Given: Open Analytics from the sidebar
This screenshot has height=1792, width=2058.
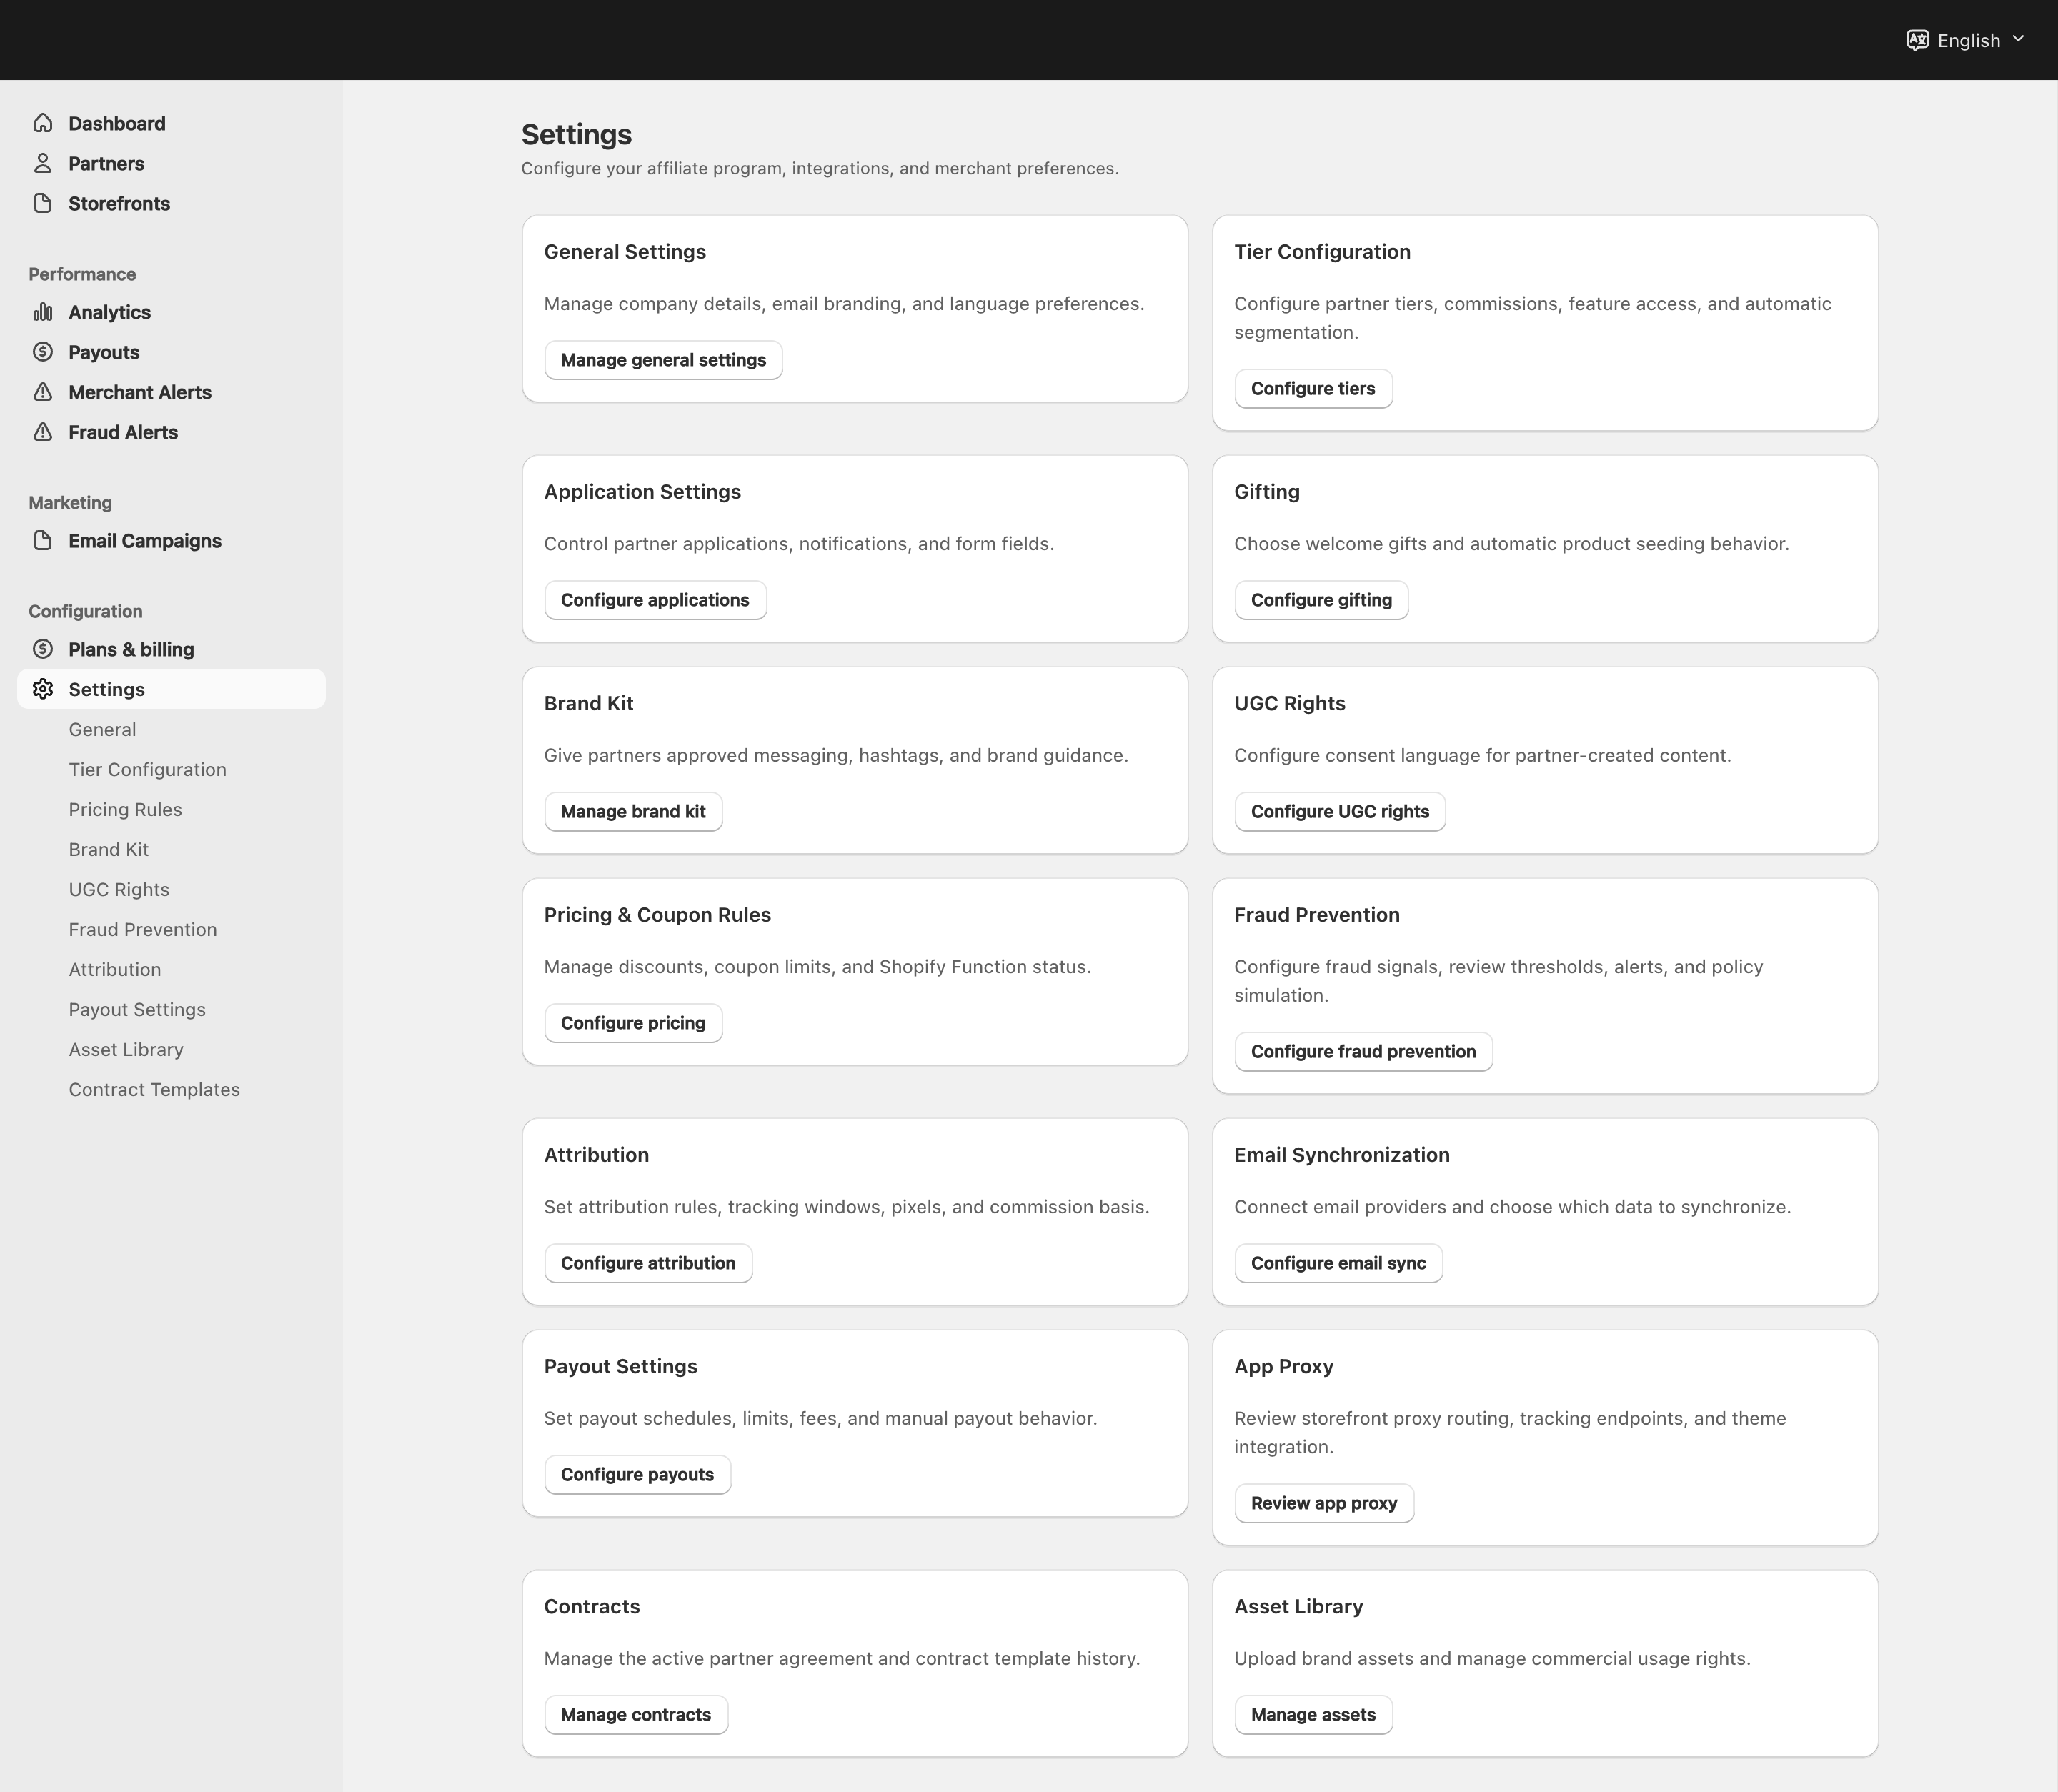Looking at the screenshot, I should pyautogui.click(x=110, y=312).
